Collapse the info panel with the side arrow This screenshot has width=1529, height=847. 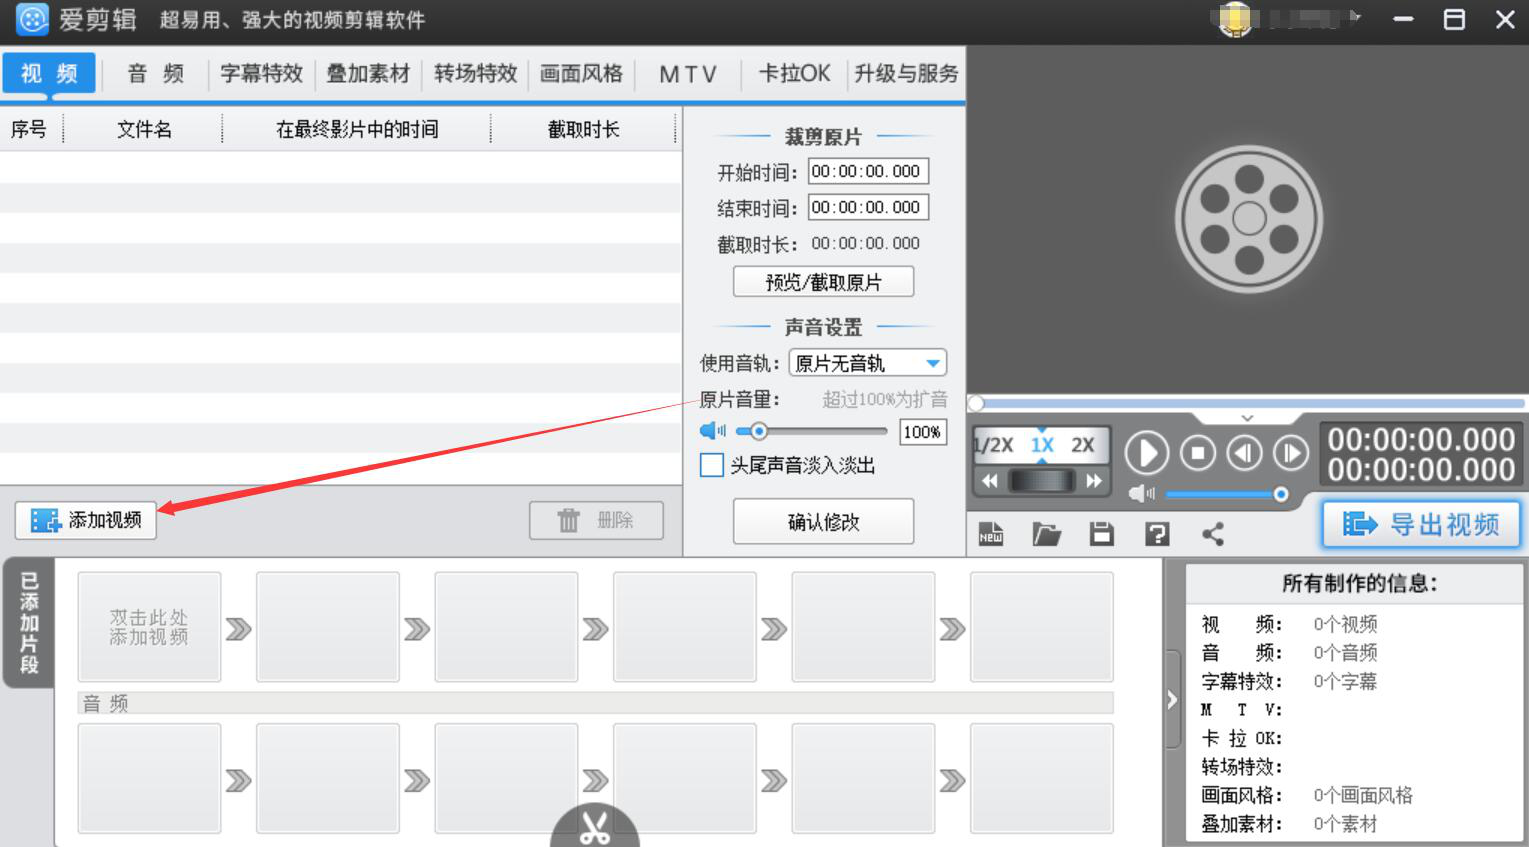(1172, 700)
